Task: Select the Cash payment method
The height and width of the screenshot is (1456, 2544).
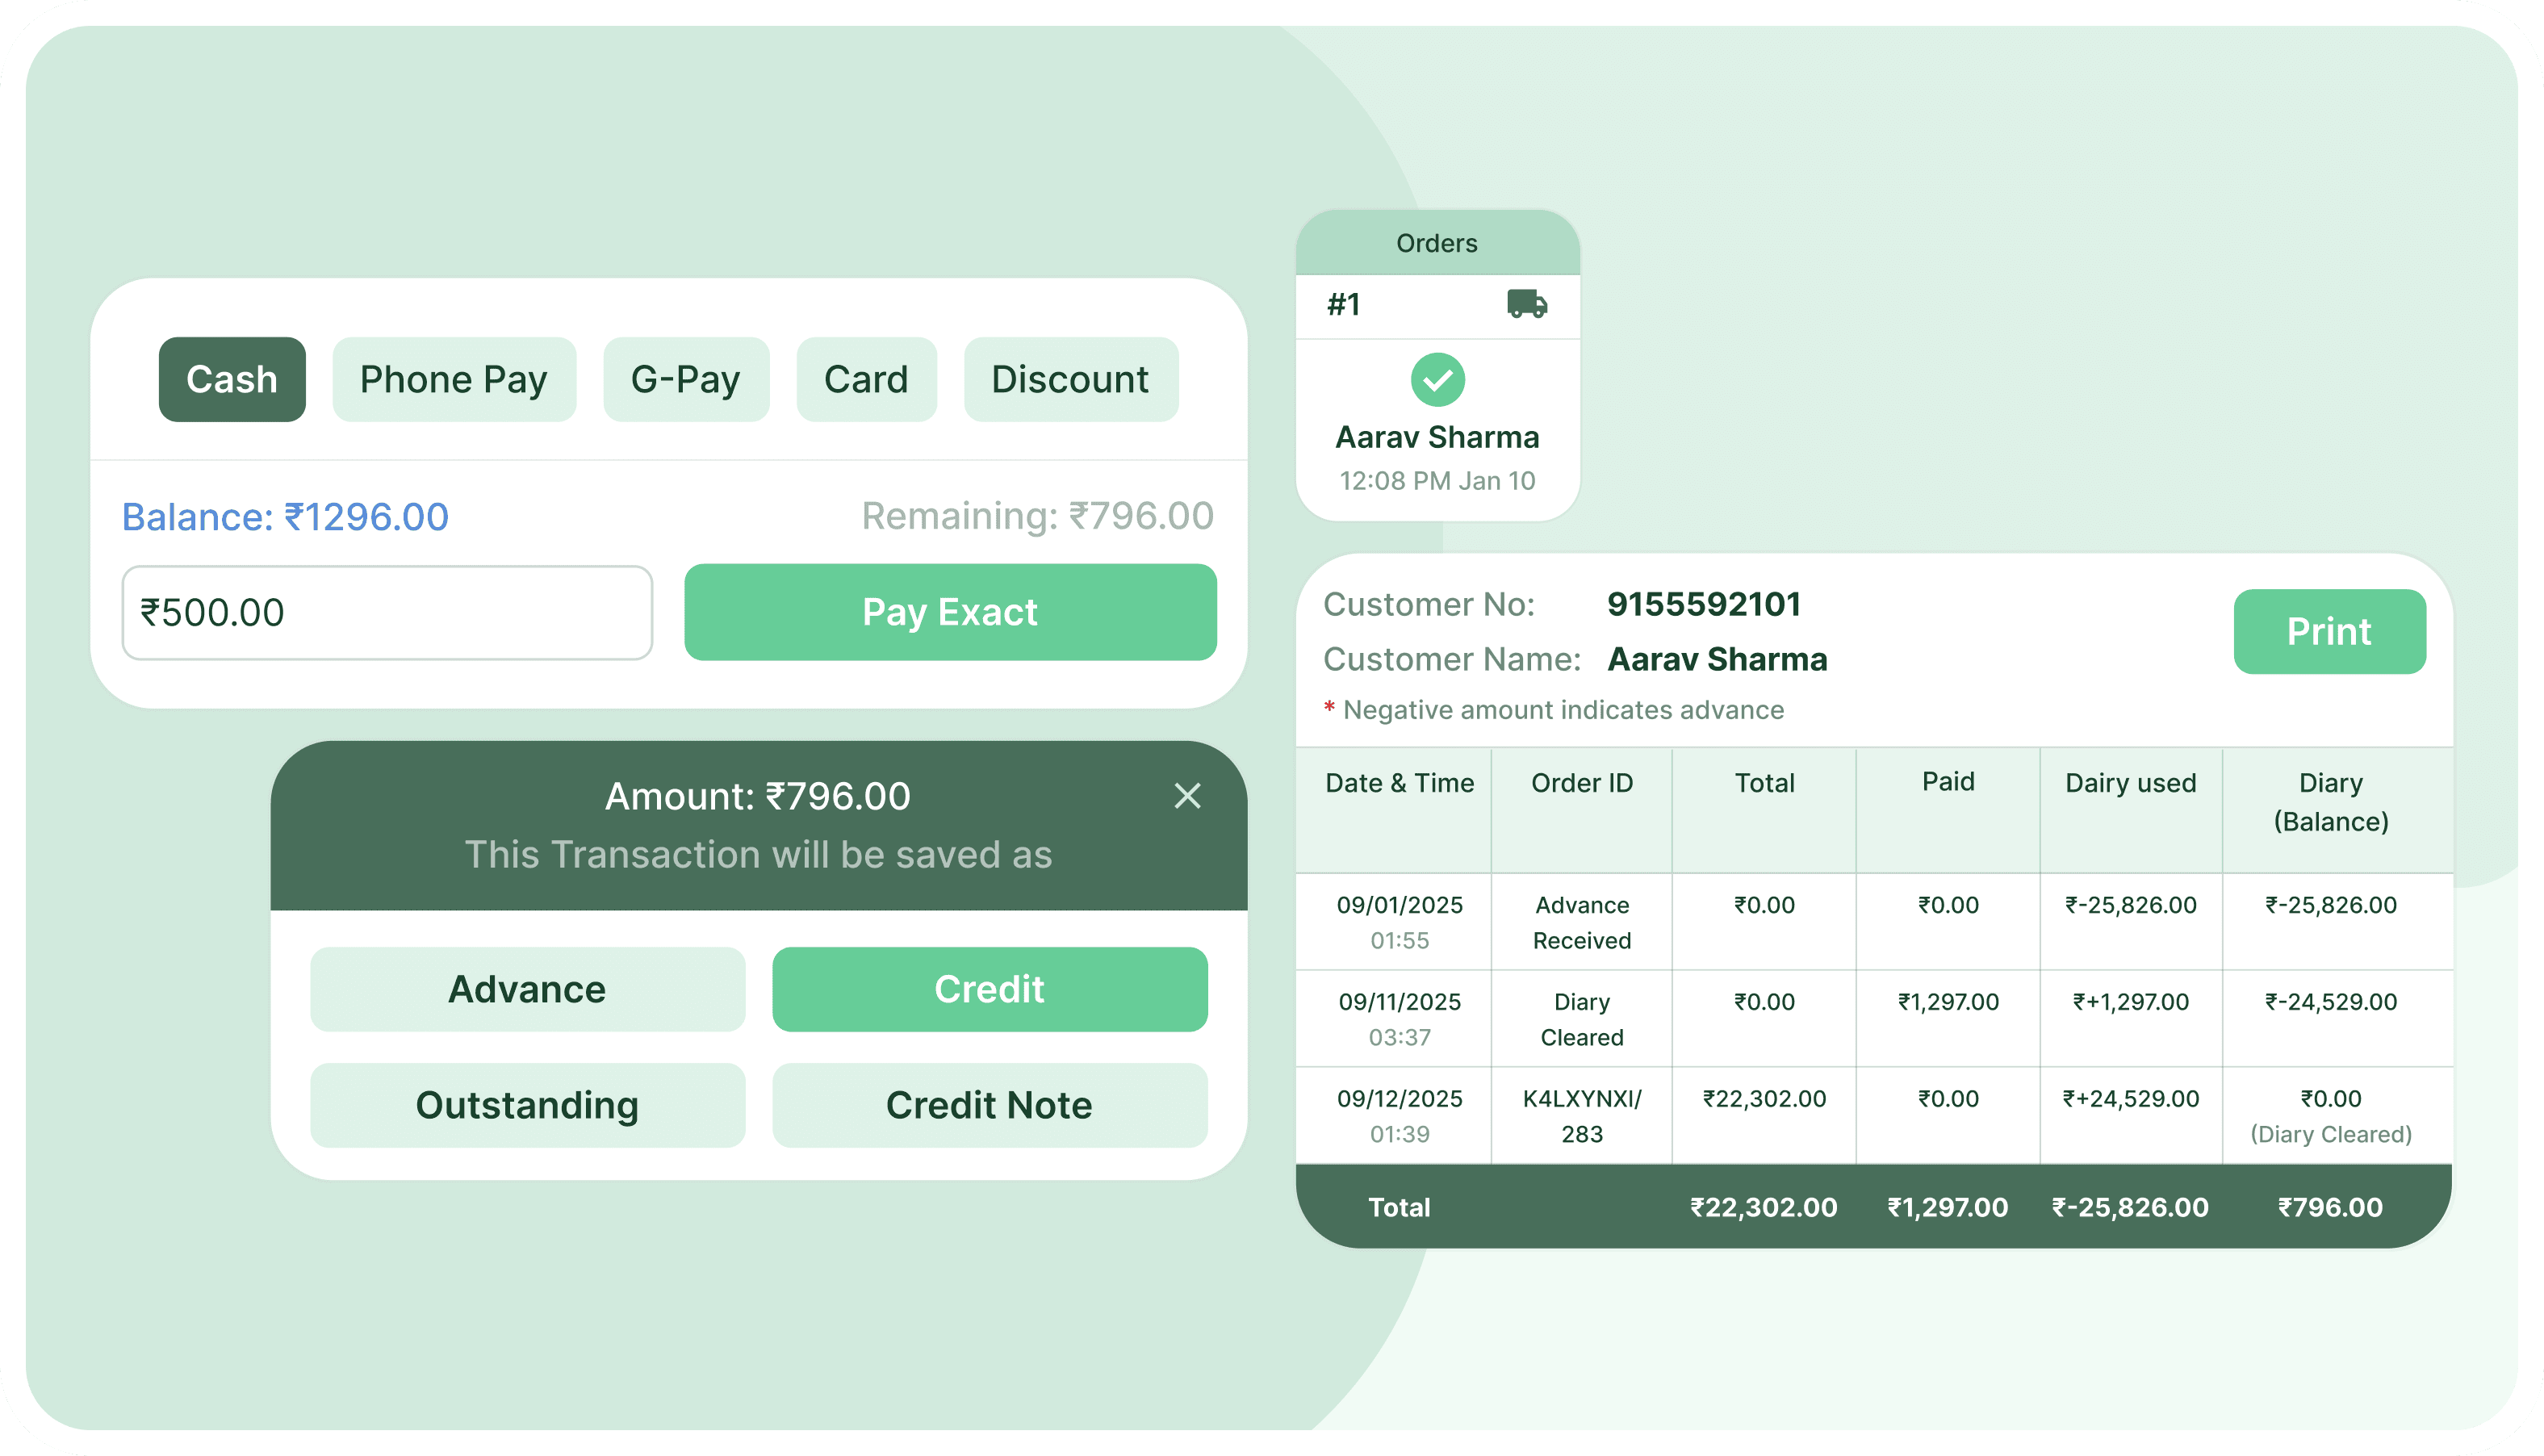Action: (x=232, y=379)
